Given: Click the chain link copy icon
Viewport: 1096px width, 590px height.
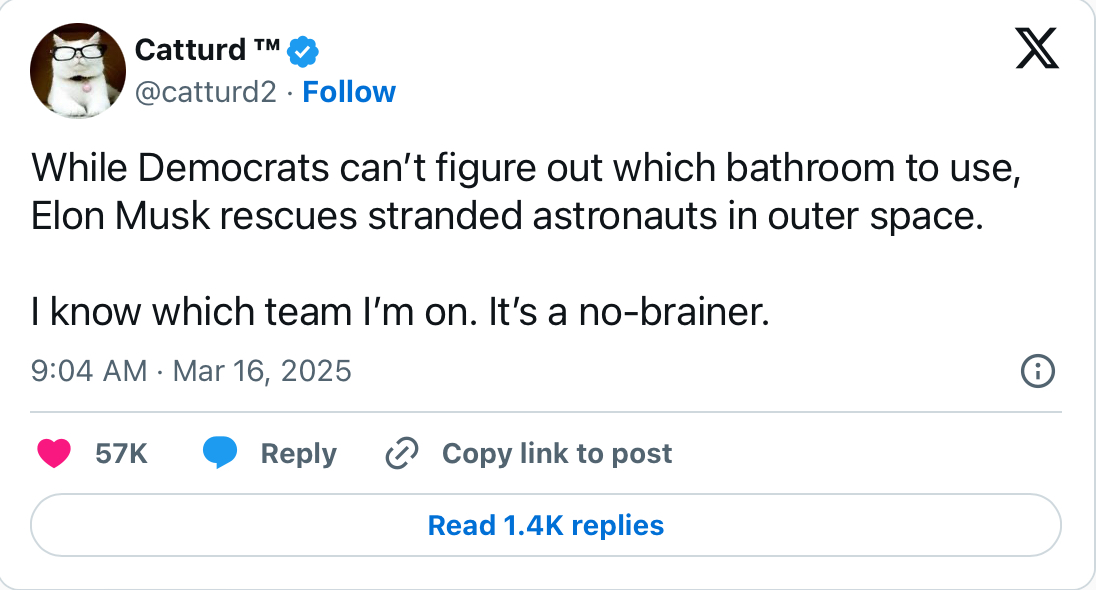Looking at the screenshot, I should 401,454.
